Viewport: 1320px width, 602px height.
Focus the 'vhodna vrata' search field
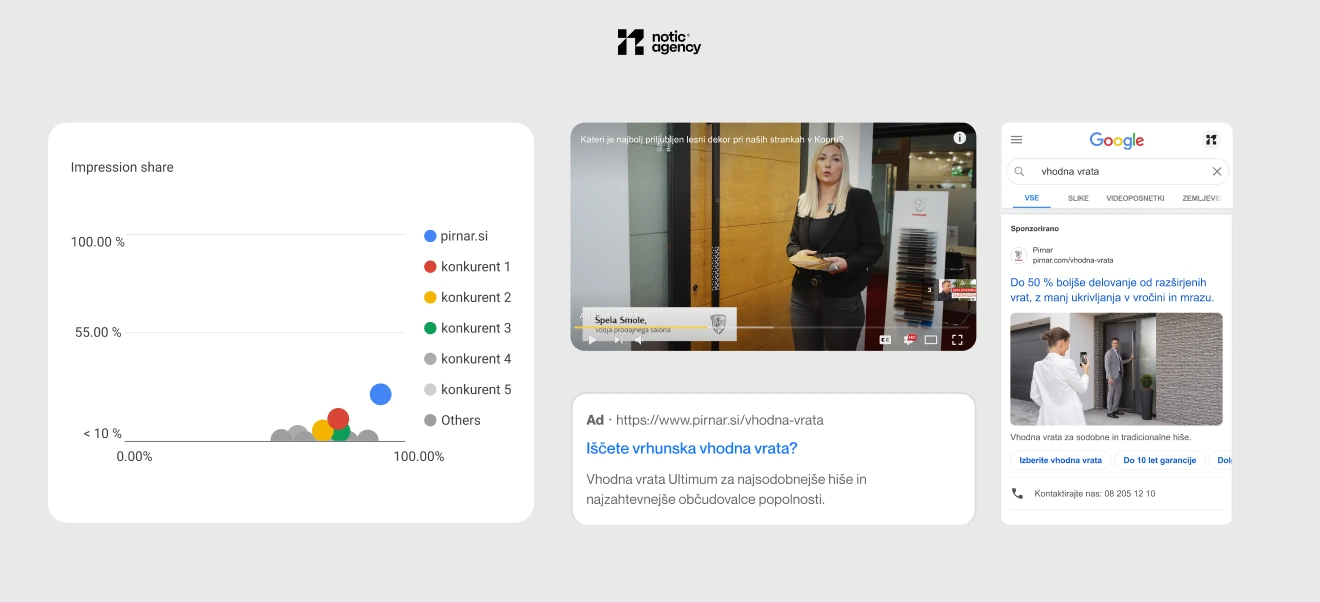tap(1117, 171)
